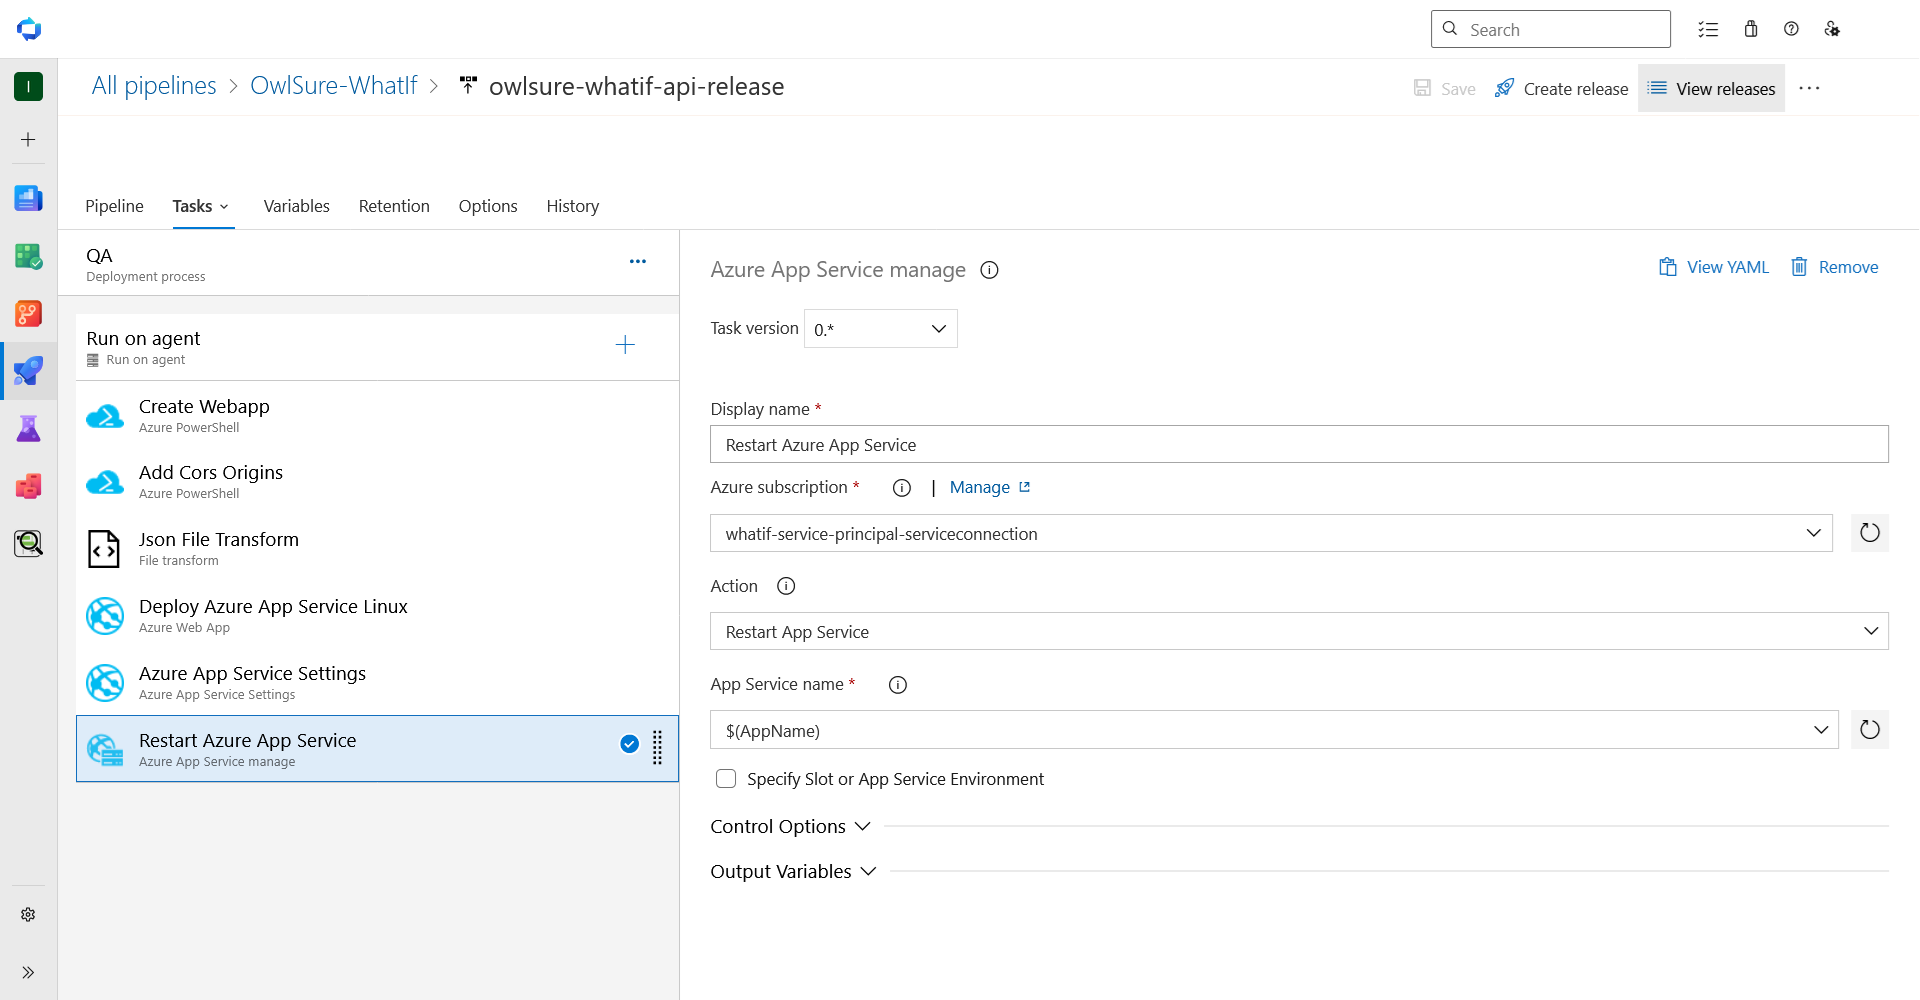1920x1000 pixels.
Task: Show App Service name info tooltip
Action: tap(898, 685)
